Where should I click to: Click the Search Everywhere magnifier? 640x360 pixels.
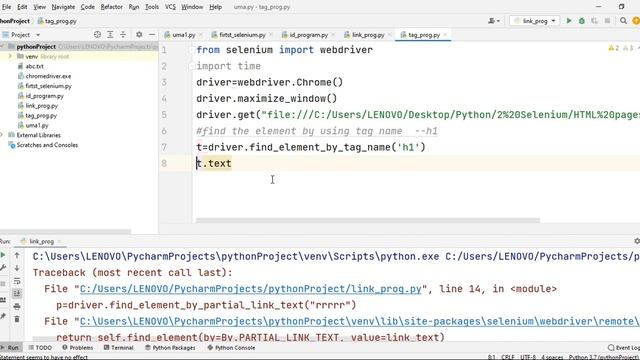click(x=623, y=21)
